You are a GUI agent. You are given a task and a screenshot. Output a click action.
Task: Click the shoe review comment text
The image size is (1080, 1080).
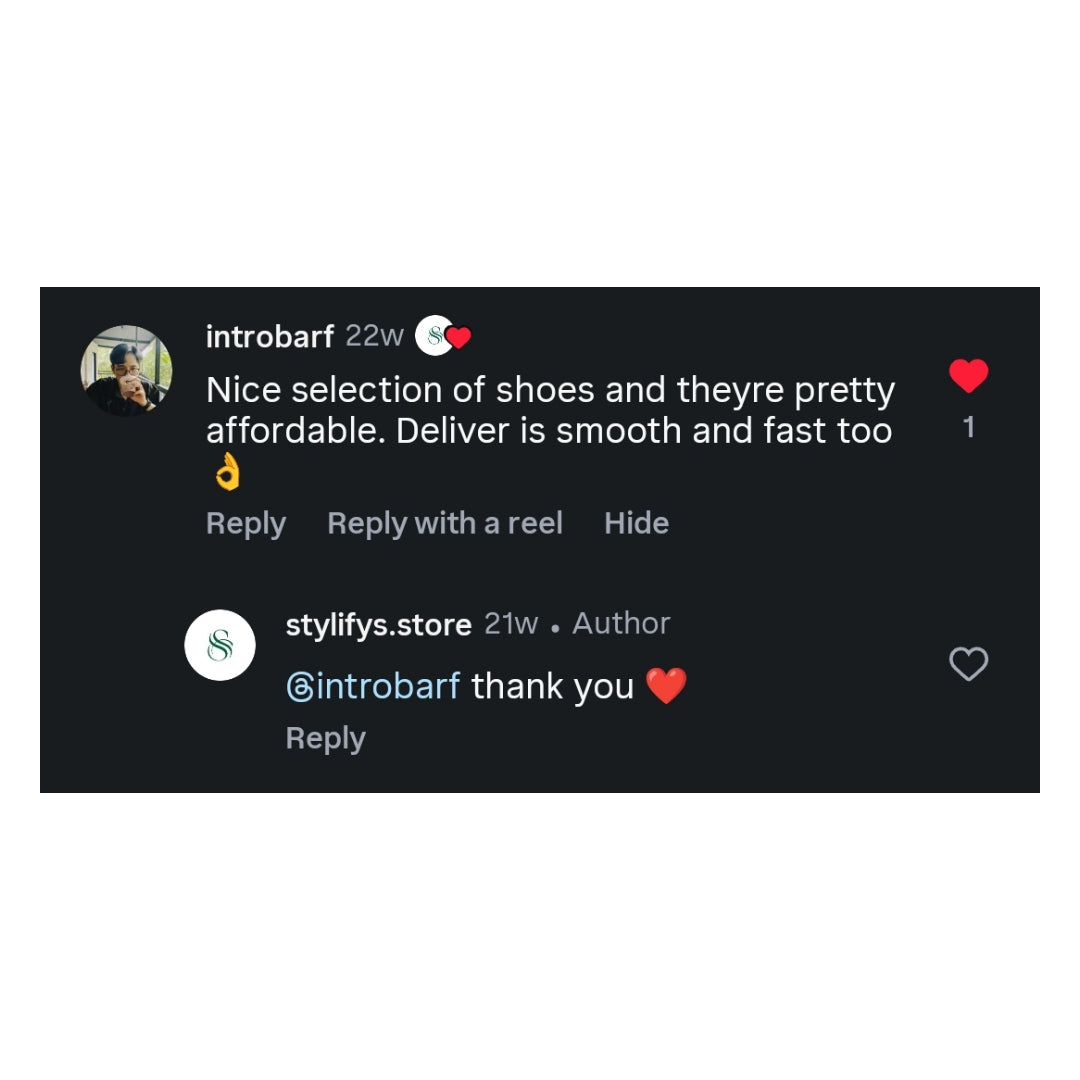550,410
